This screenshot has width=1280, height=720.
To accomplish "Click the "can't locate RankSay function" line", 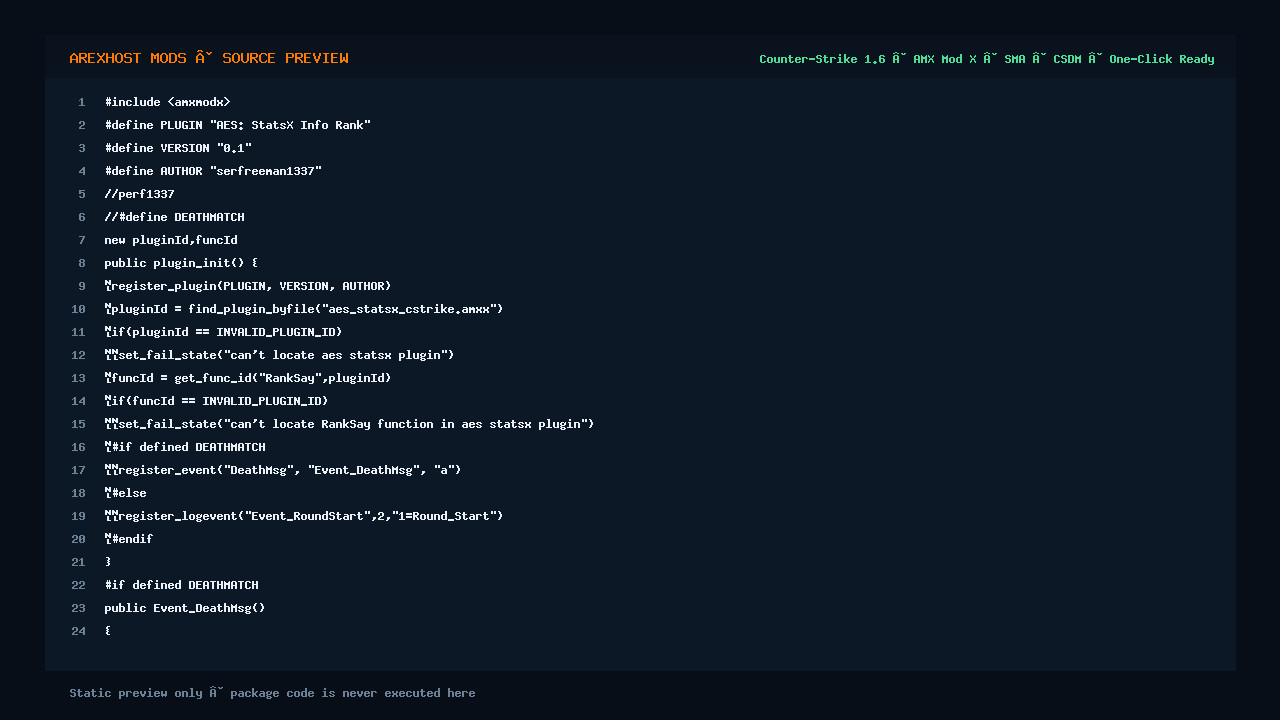I will point(349,424).
